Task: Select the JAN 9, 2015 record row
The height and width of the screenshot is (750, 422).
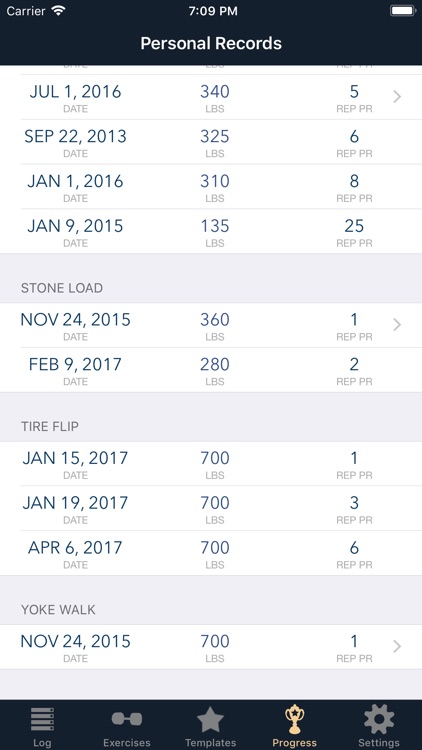Action: tap(211, 232)
